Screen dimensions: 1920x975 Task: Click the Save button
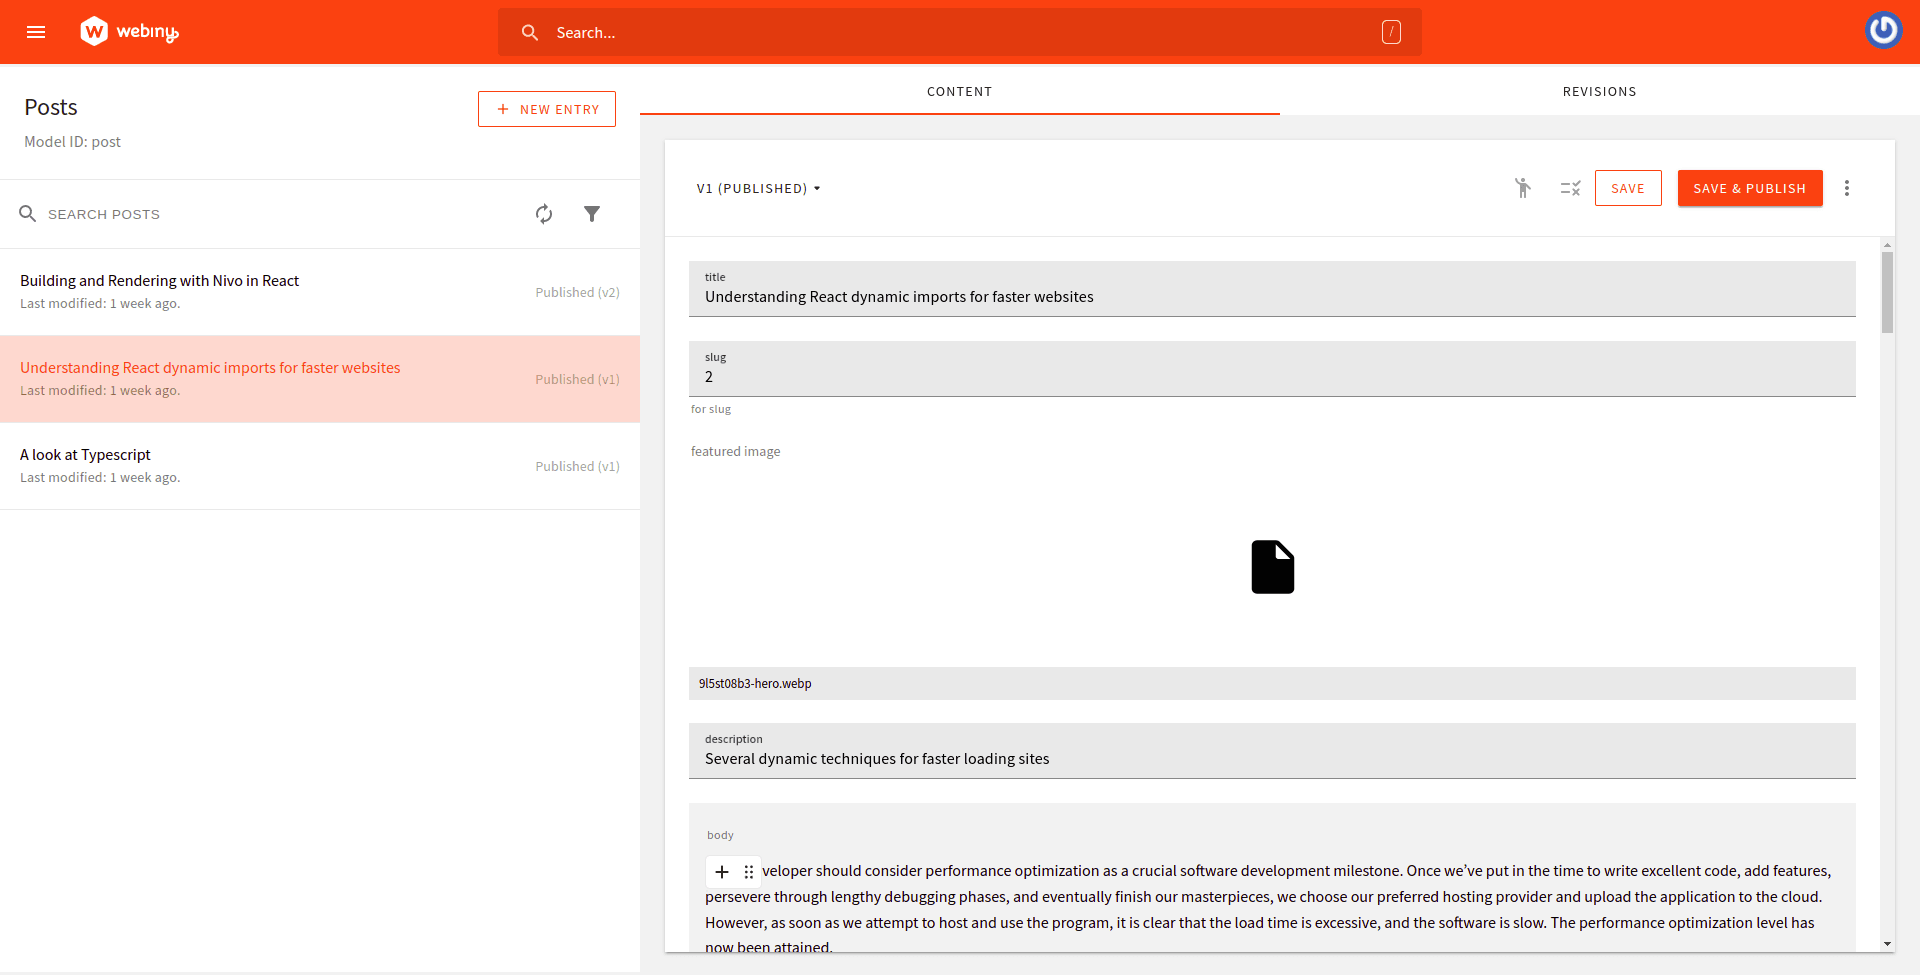coord(1627,188)
